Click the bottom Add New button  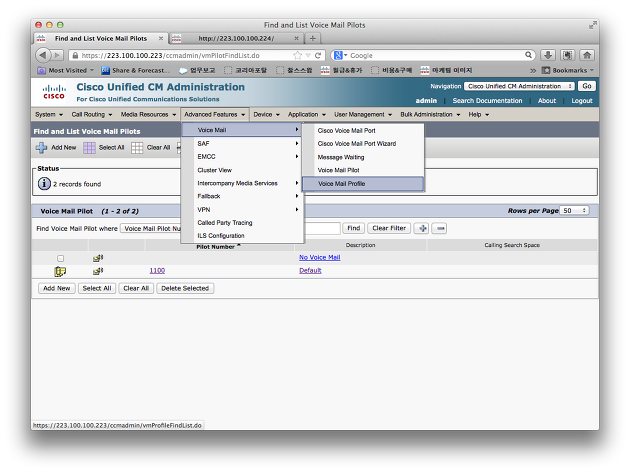(57, 288)
